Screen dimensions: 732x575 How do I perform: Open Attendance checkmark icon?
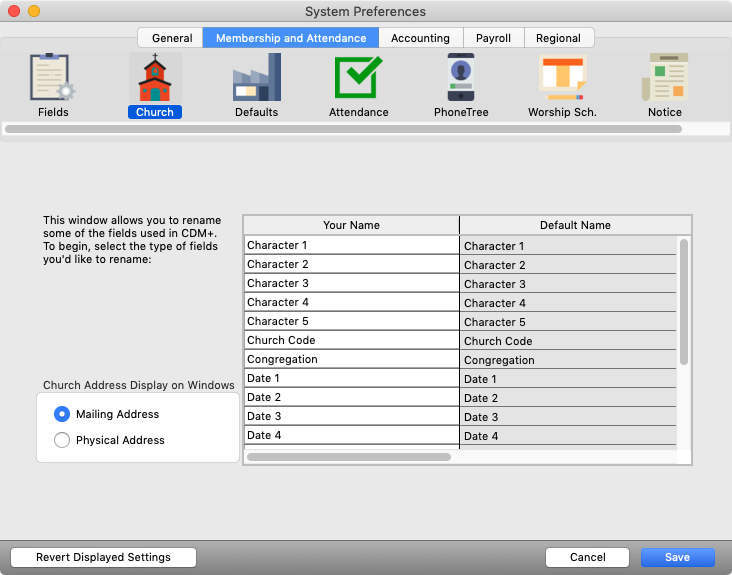point(358,79)
